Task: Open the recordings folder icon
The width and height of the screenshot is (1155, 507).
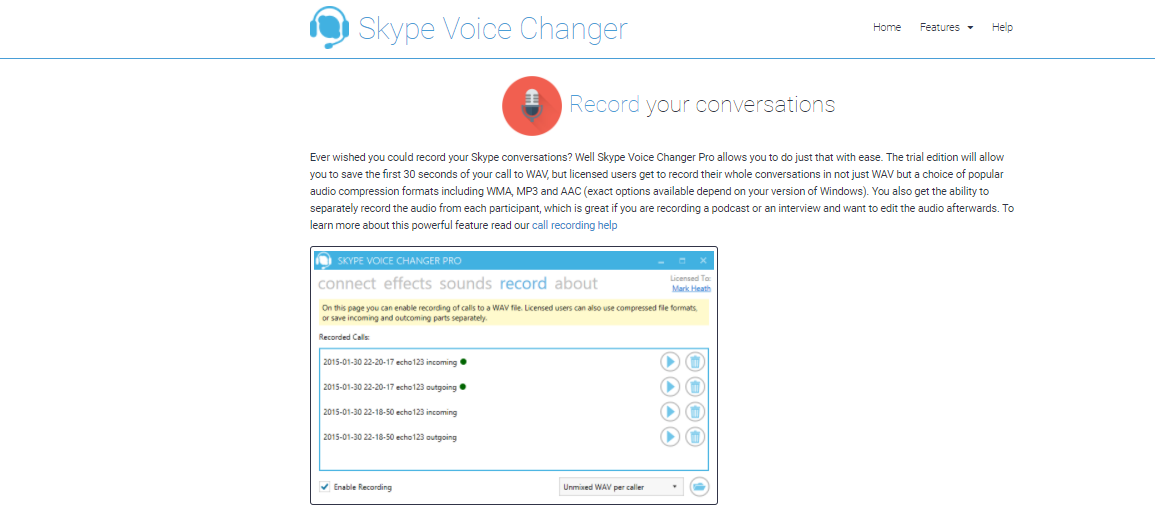Action: pyautogui.click(x=699, y=487)
